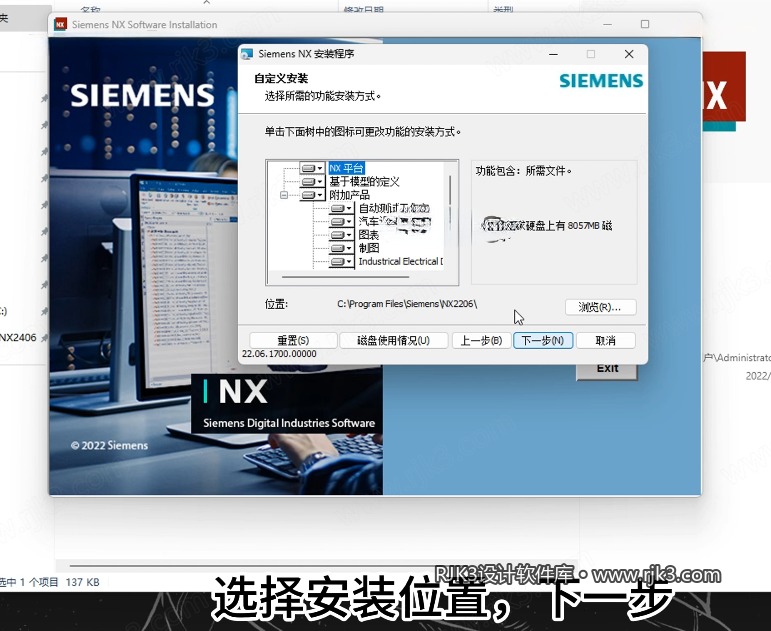Select NX 平台 in feature tree

[346, 168]
